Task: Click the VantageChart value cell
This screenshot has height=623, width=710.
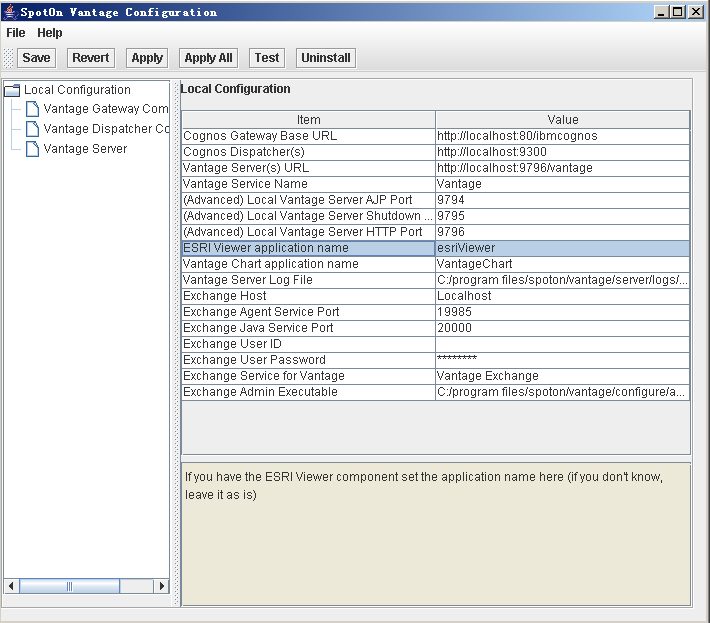Action: coord(562,264)
